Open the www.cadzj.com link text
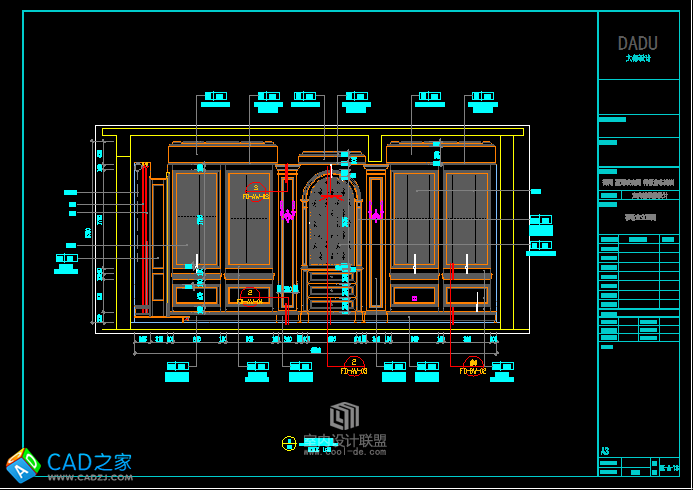The height and width of the screenshot is (490, 693). click(89, 478)
